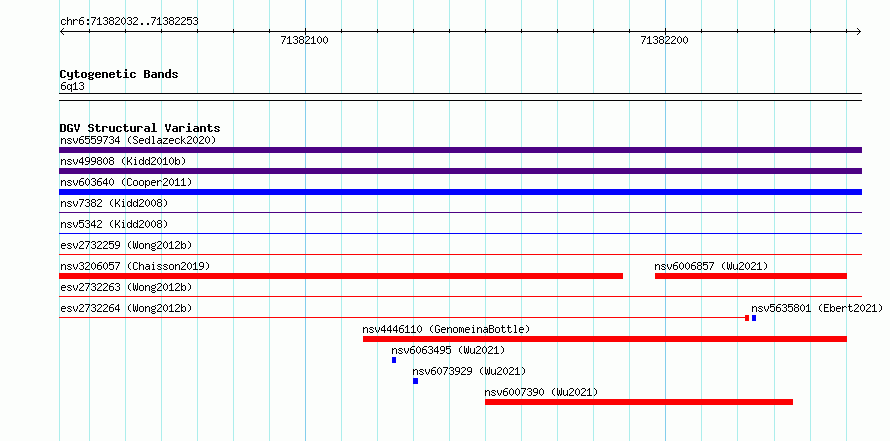This screenshot has width=890, height=441.
Task: Click the left arrow of the ruler
Action: pyautogui.click(x=63, y=32)
